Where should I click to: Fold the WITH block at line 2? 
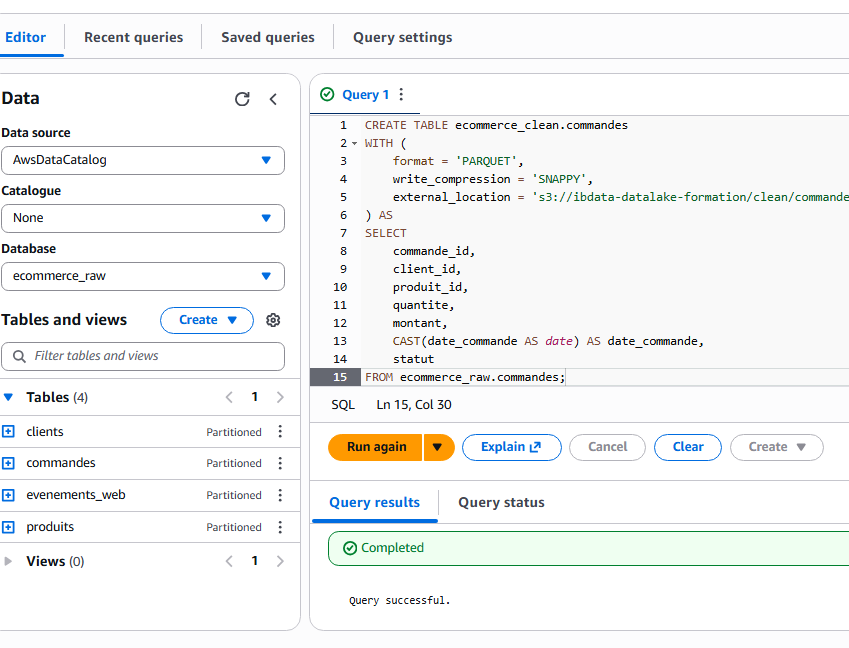355,143
